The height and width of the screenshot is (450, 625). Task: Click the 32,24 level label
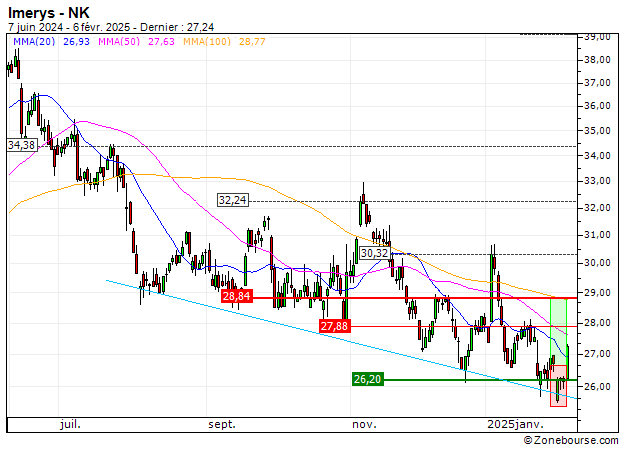click(x=233, y=200)
